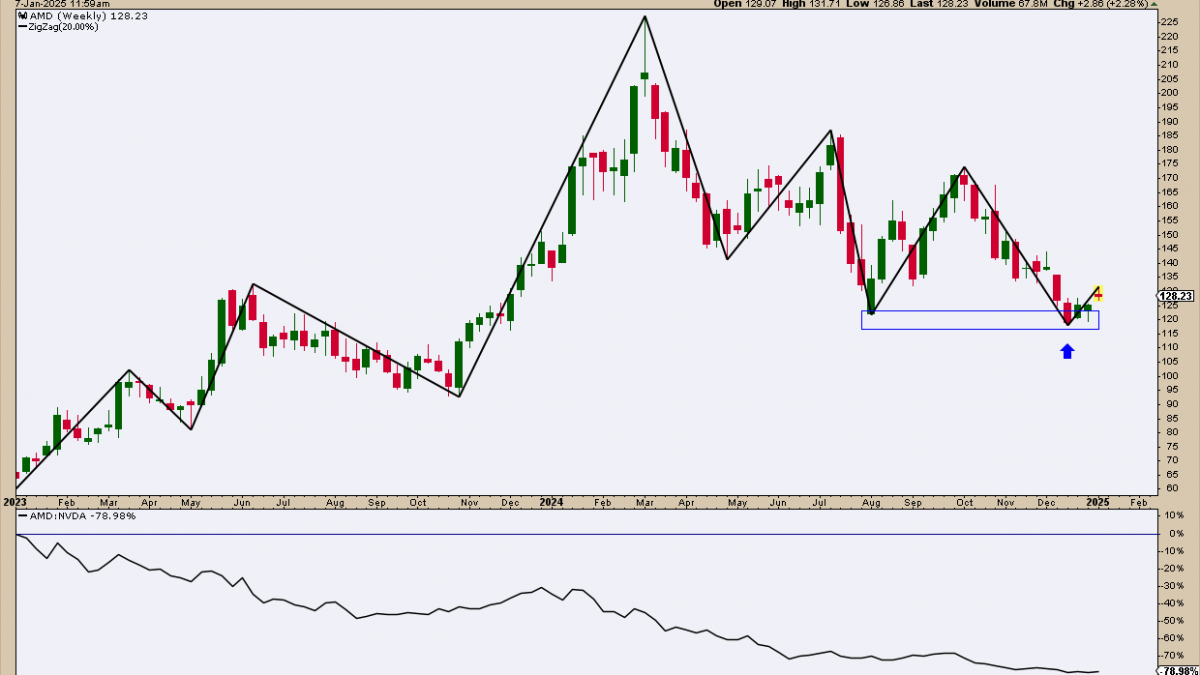The width and height of the screenshot is (1200, 675).
Task: Click the 175 price axis label
Action: [x=1170, y=163]
